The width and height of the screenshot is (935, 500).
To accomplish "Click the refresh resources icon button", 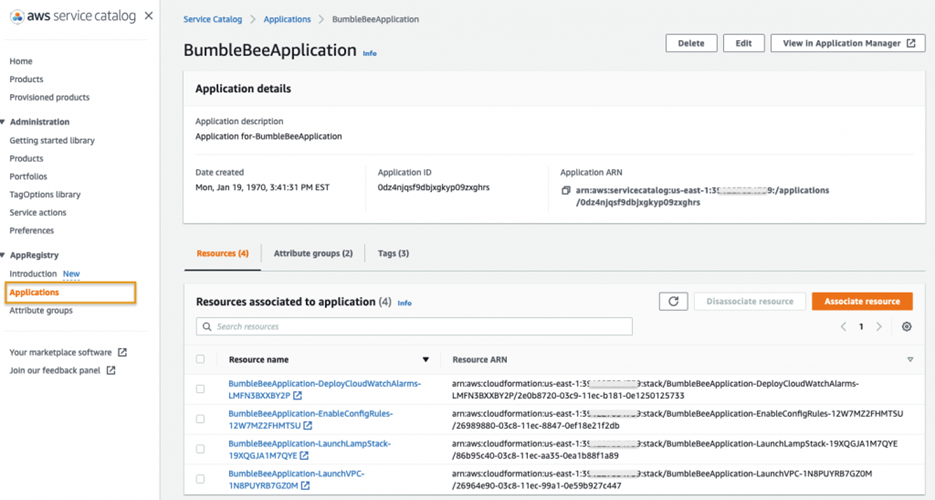I will coord(673,301).
